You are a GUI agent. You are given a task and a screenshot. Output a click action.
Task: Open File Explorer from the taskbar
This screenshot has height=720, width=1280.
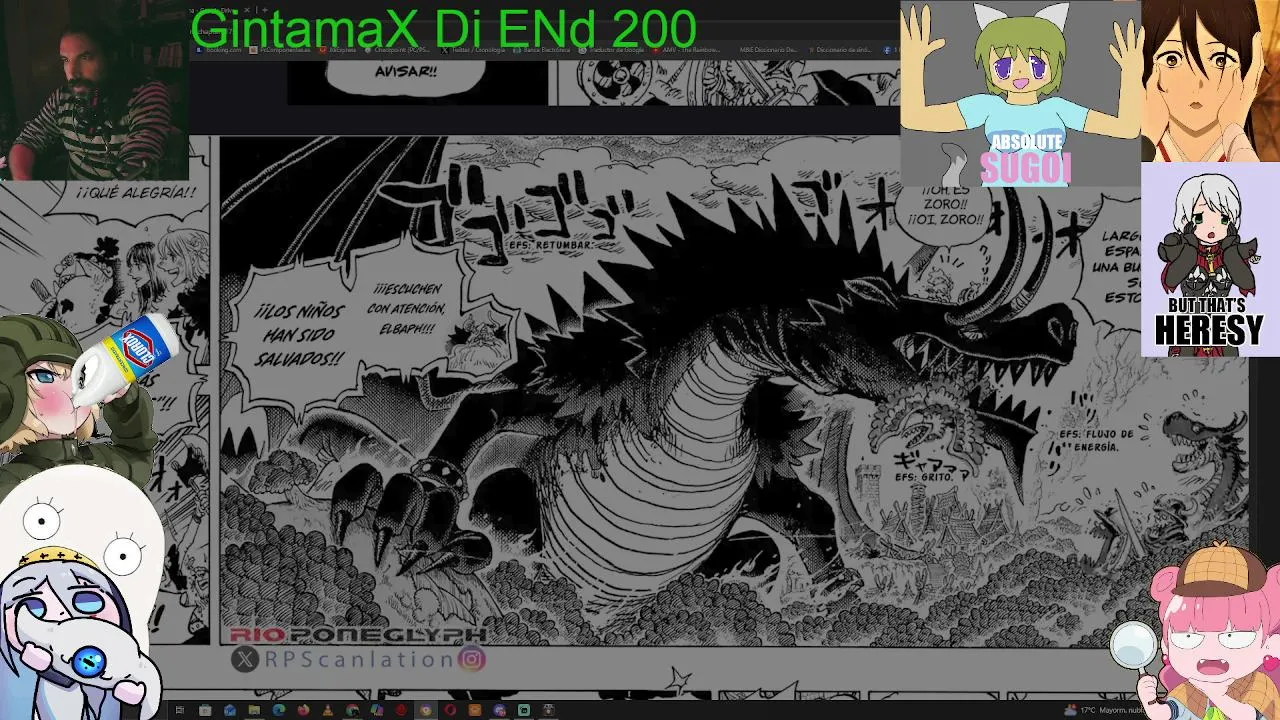pyautogui.click(x=254, y=710)
